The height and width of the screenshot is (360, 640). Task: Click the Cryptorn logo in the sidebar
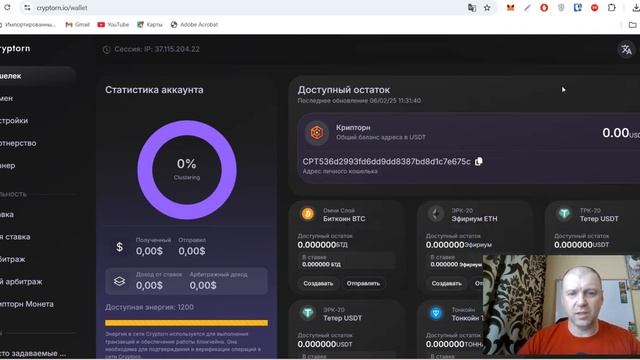point(15,48)
